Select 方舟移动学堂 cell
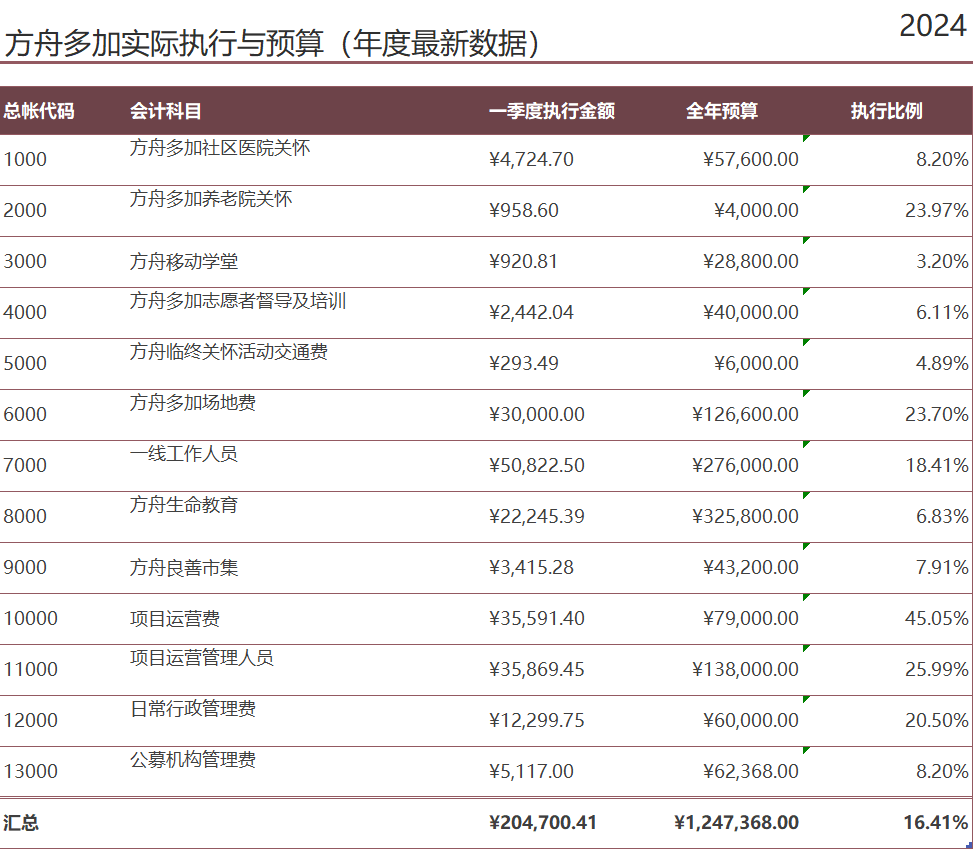This screenshot has height=850, width=975. coord(183,261)
